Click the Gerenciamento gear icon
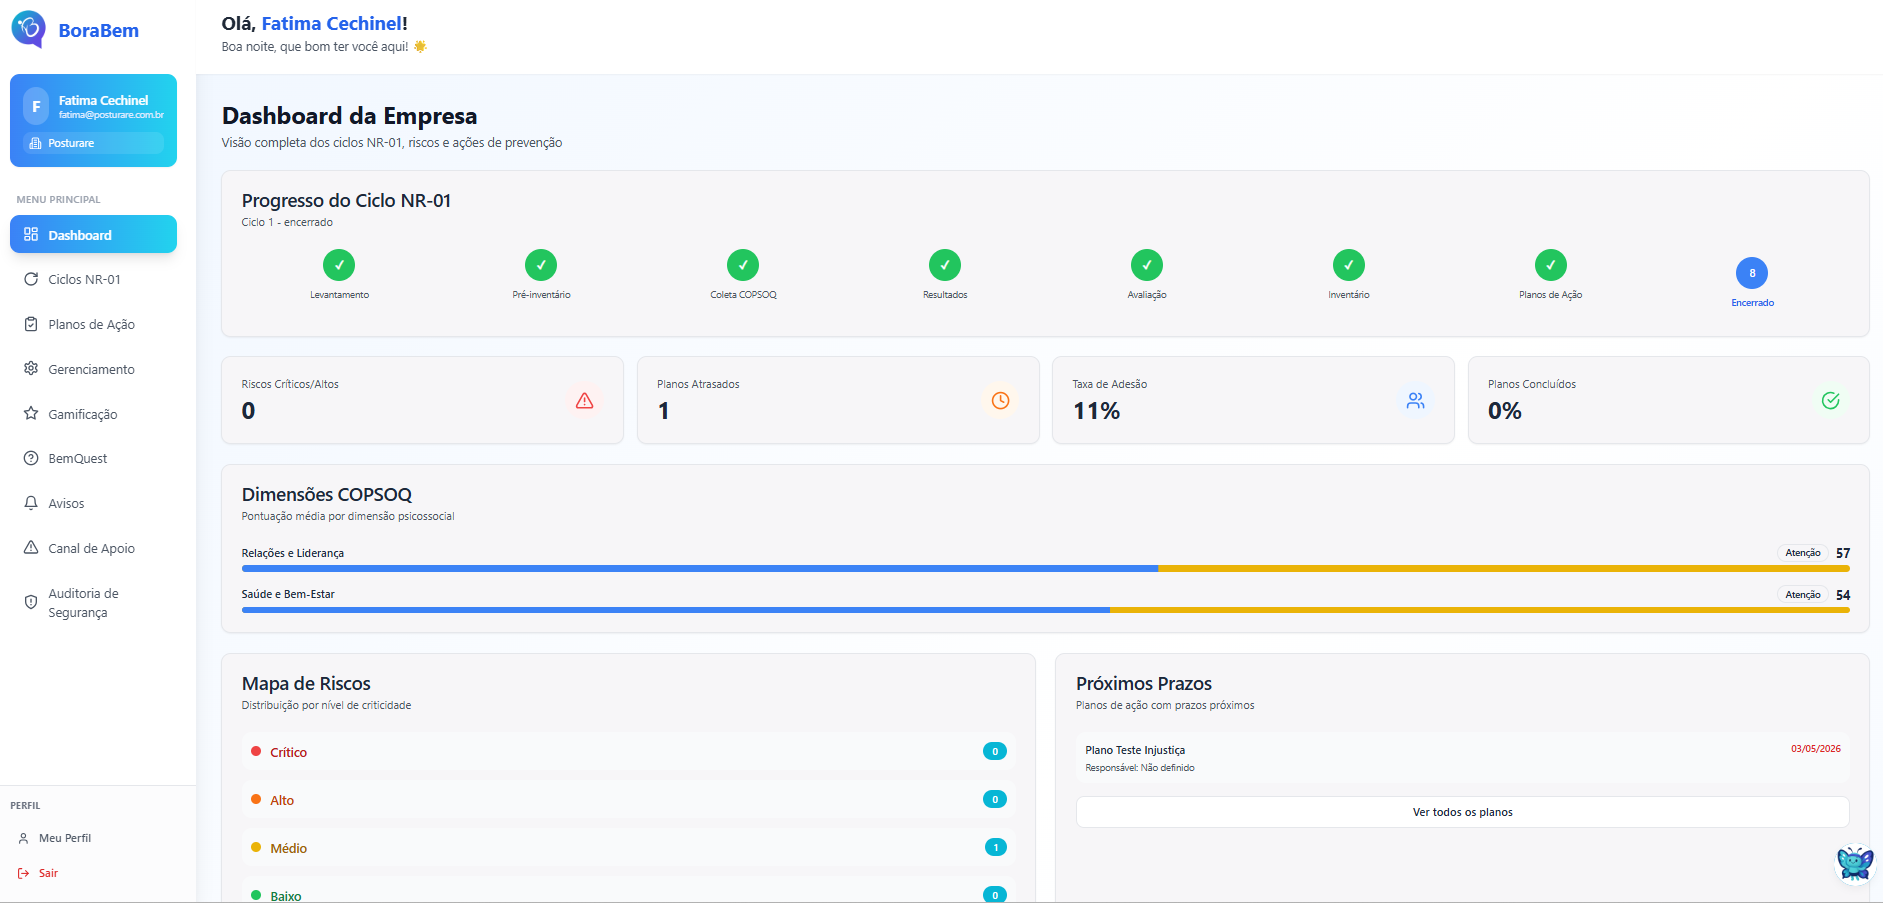This screenshot has width=1883, height=903. click(31, 369)
